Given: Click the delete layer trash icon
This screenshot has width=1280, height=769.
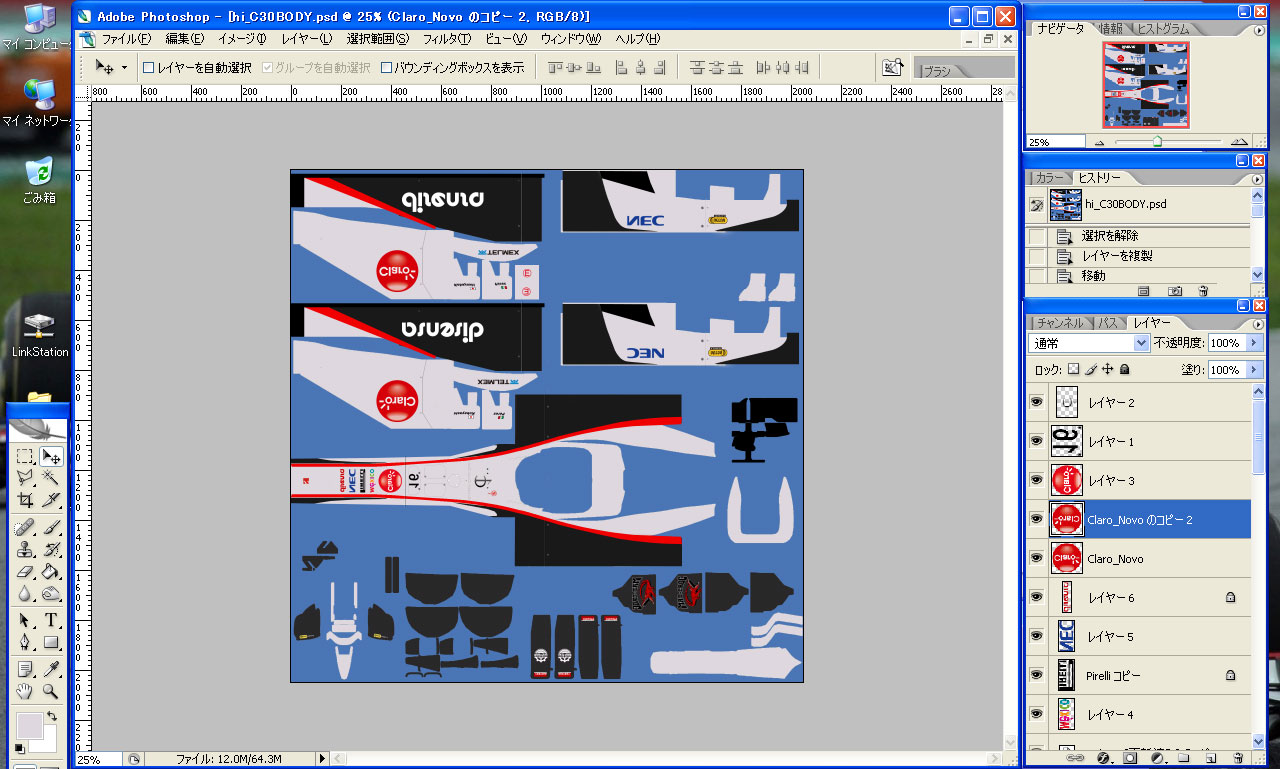Looking at the screenshot, I should click(x=1238, y=759).
